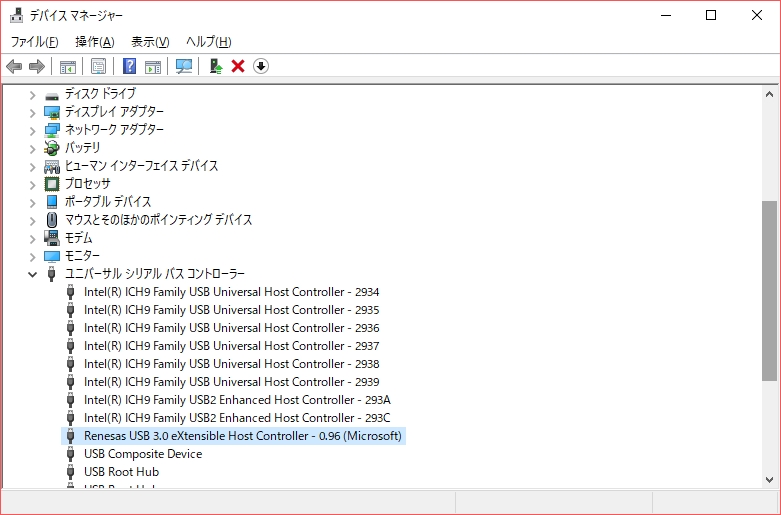Select Intel ICH9 Universal Host Controller - 2937
Screen dimensions: 781x515
[232, 346]
